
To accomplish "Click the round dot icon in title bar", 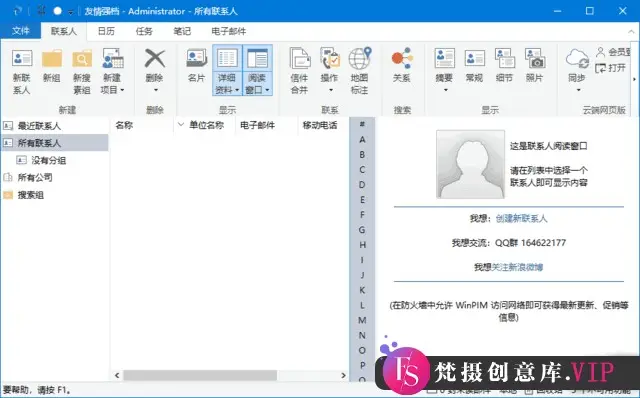I will [x=58, y=11].
